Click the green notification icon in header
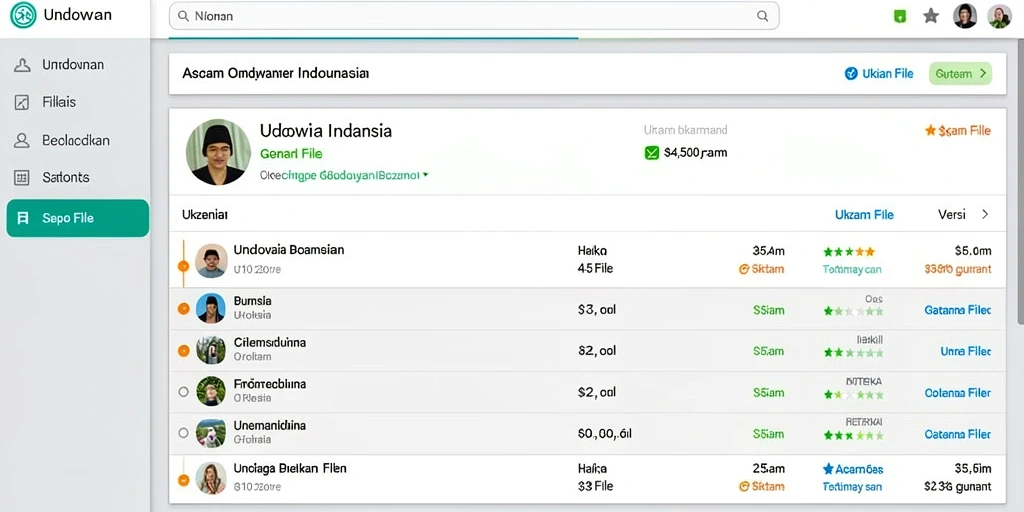This screenshot has height=512, width=1024. [x=901, y=16]
